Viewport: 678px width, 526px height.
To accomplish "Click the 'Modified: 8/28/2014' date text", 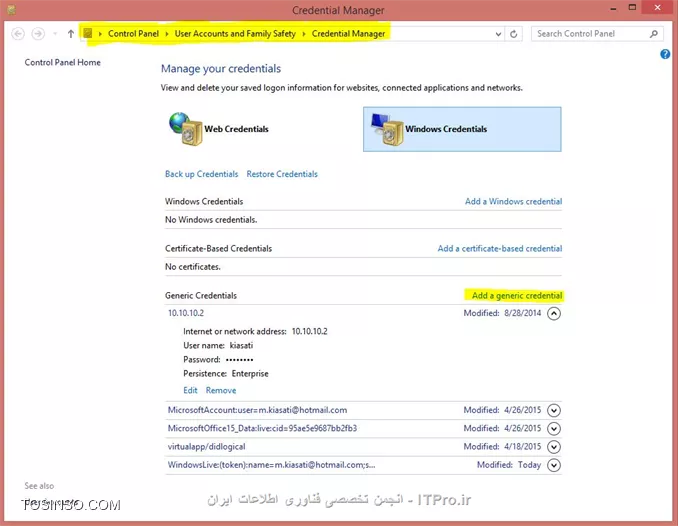I will click(502, 313).
